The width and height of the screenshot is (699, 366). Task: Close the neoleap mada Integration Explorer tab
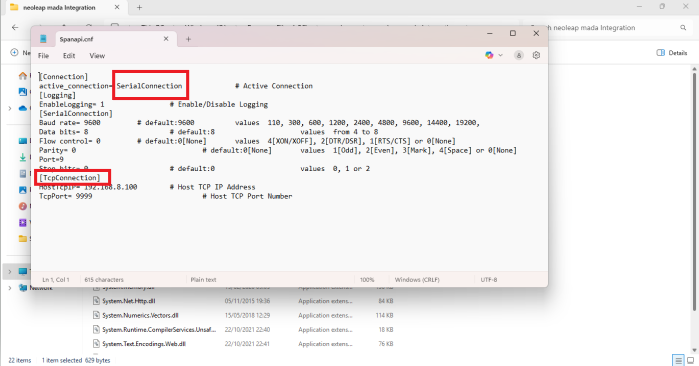(x=117, y=7)
